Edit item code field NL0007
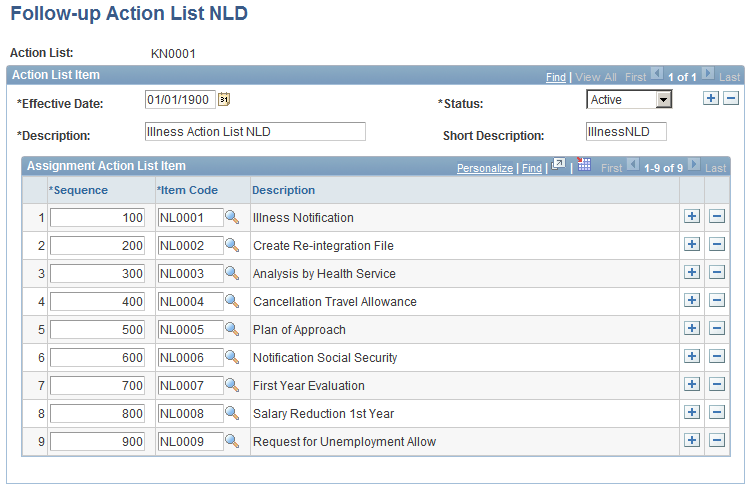 [190, 386]
